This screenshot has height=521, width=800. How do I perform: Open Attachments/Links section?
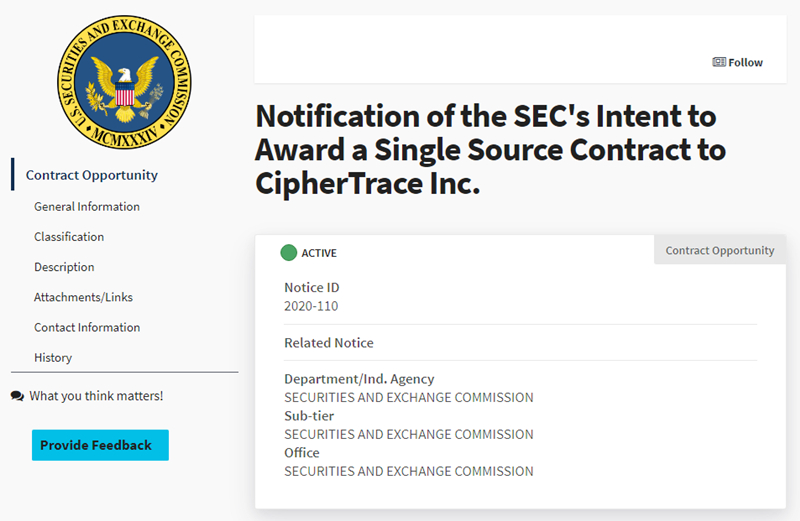tap(83, 297)
